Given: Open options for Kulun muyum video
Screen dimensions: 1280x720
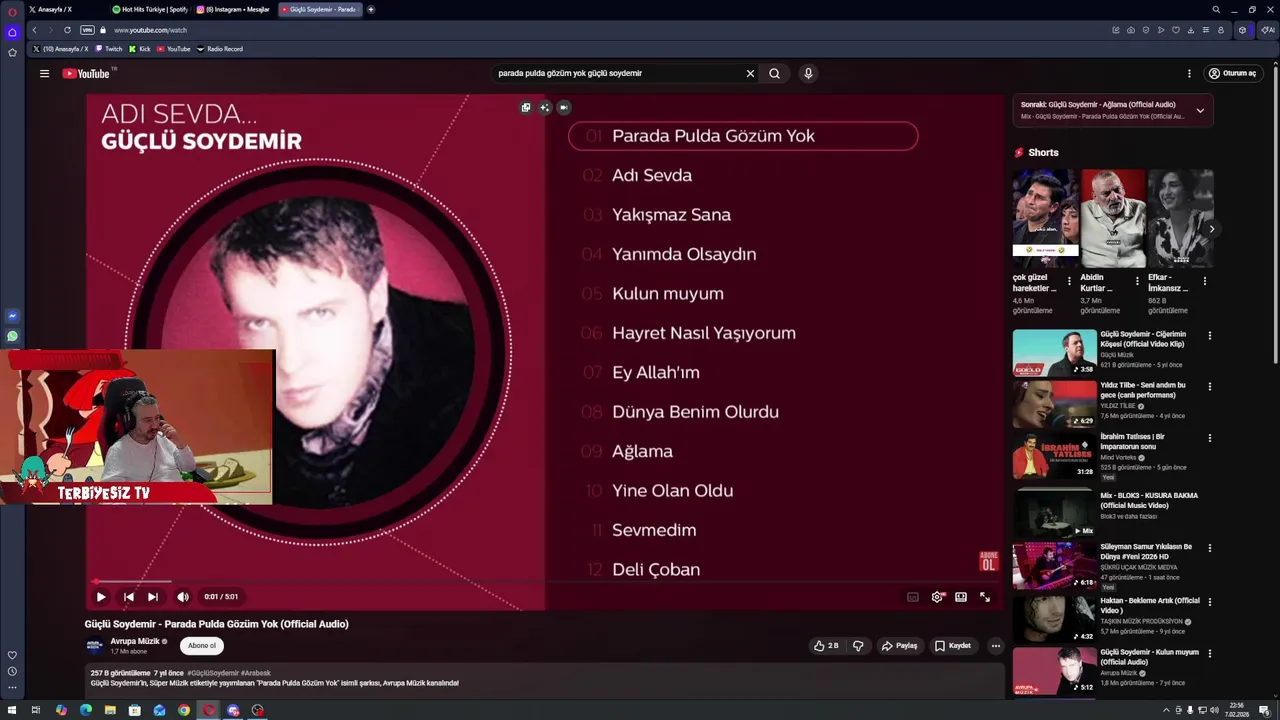Looking at the screenshot, I should (1210, 654).
